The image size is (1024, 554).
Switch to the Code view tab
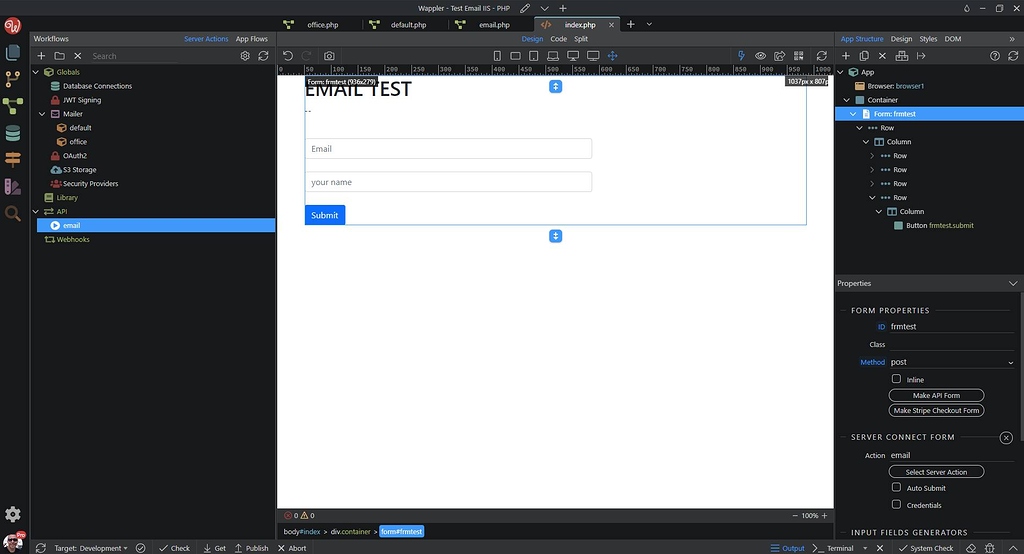pyautogui.click(x=558, y=39)
